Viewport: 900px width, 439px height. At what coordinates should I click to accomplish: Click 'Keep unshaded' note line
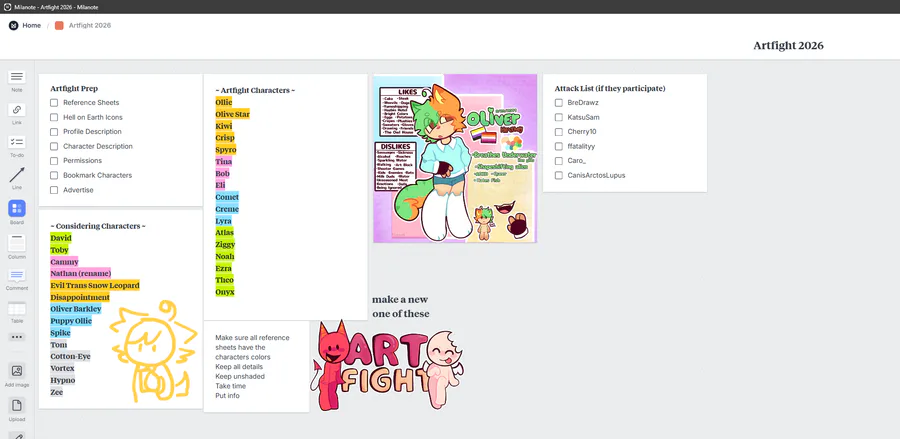pos(240,376)
